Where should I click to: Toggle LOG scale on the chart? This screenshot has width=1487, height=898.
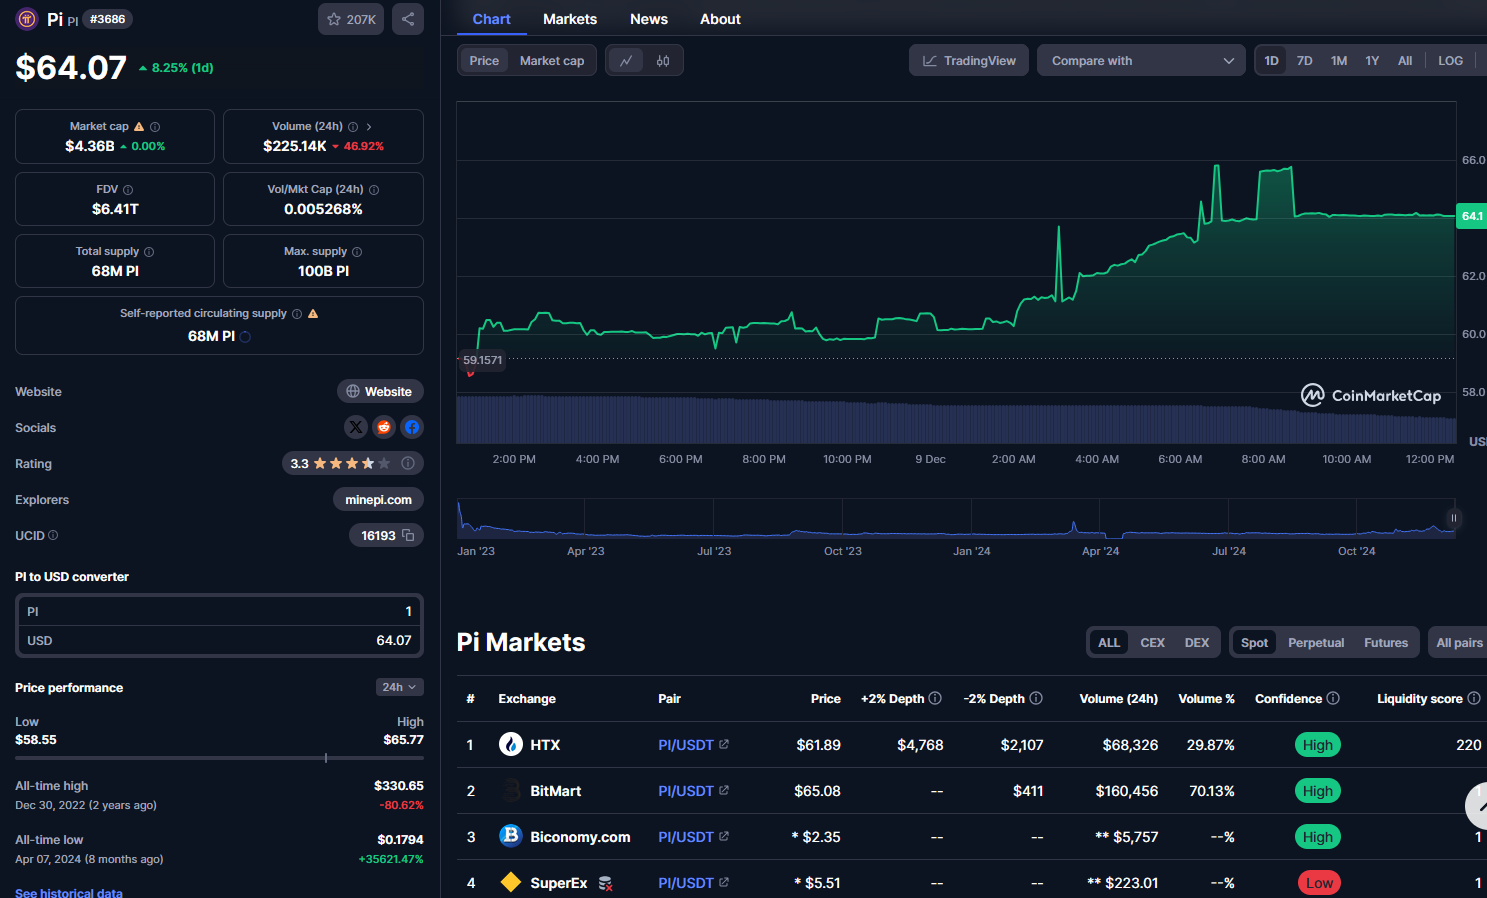[1450, 61]
